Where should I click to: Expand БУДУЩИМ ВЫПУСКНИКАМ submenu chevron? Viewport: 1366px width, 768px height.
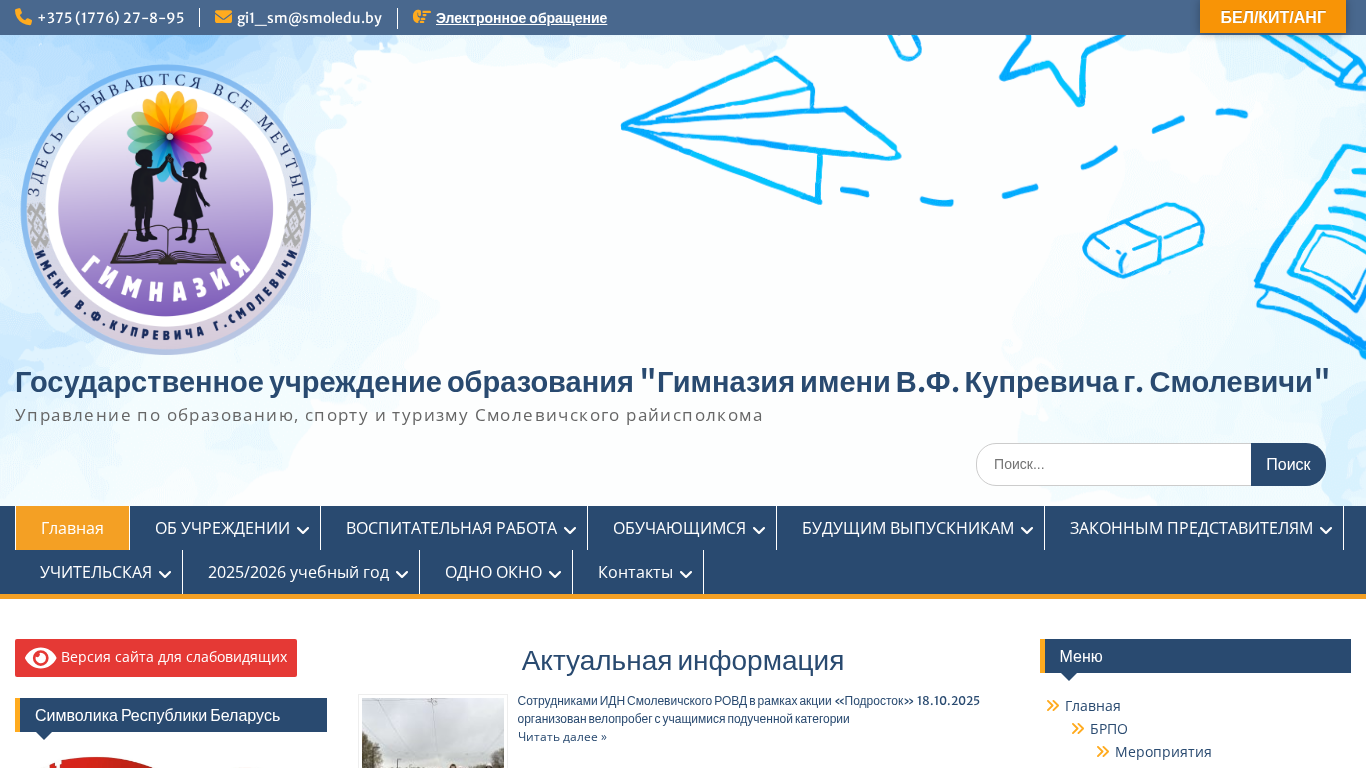point(1027,530)
